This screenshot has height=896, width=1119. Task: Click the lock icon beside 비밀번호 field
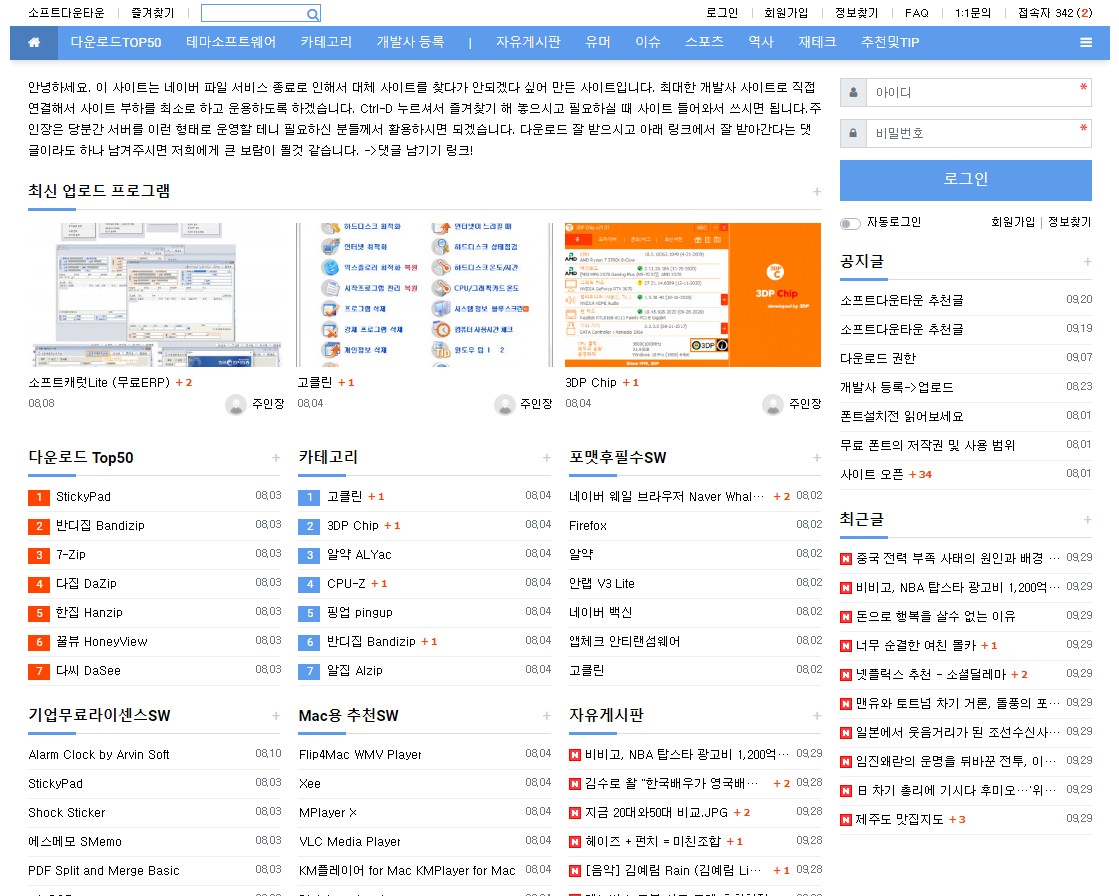click(854, 133)
